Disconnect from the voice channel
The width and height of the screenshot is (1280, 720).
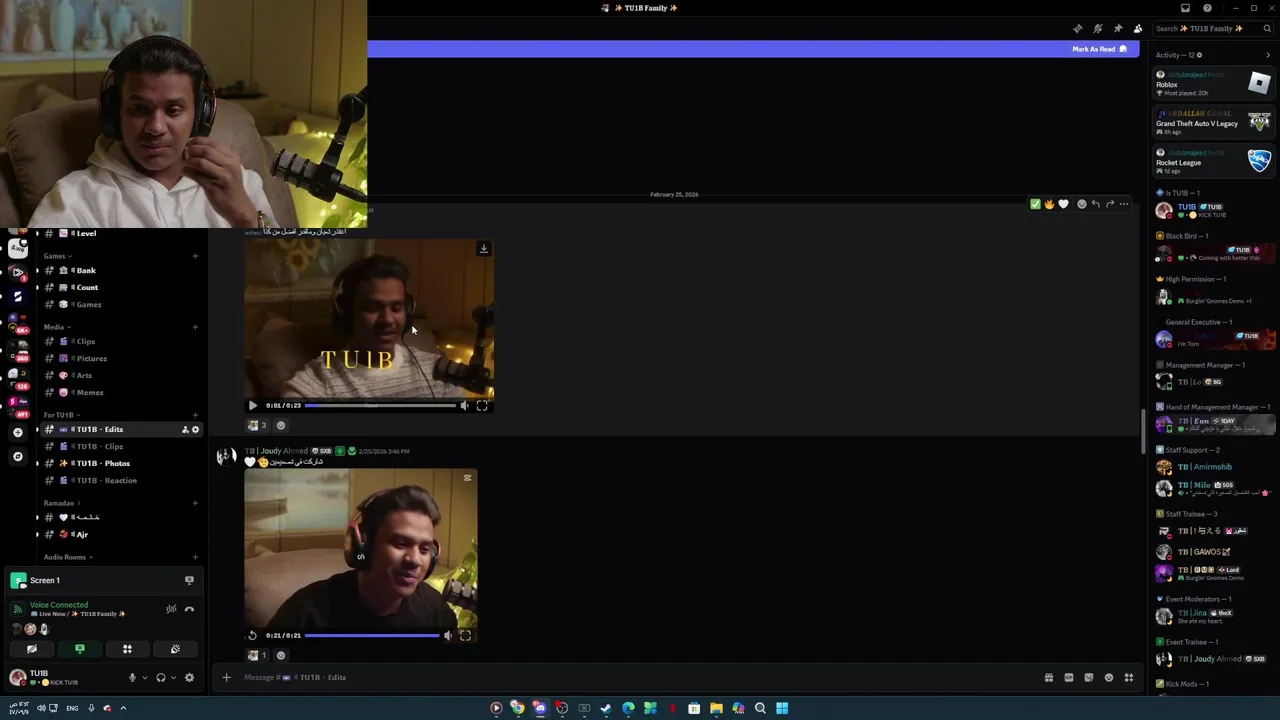(189, 610)
